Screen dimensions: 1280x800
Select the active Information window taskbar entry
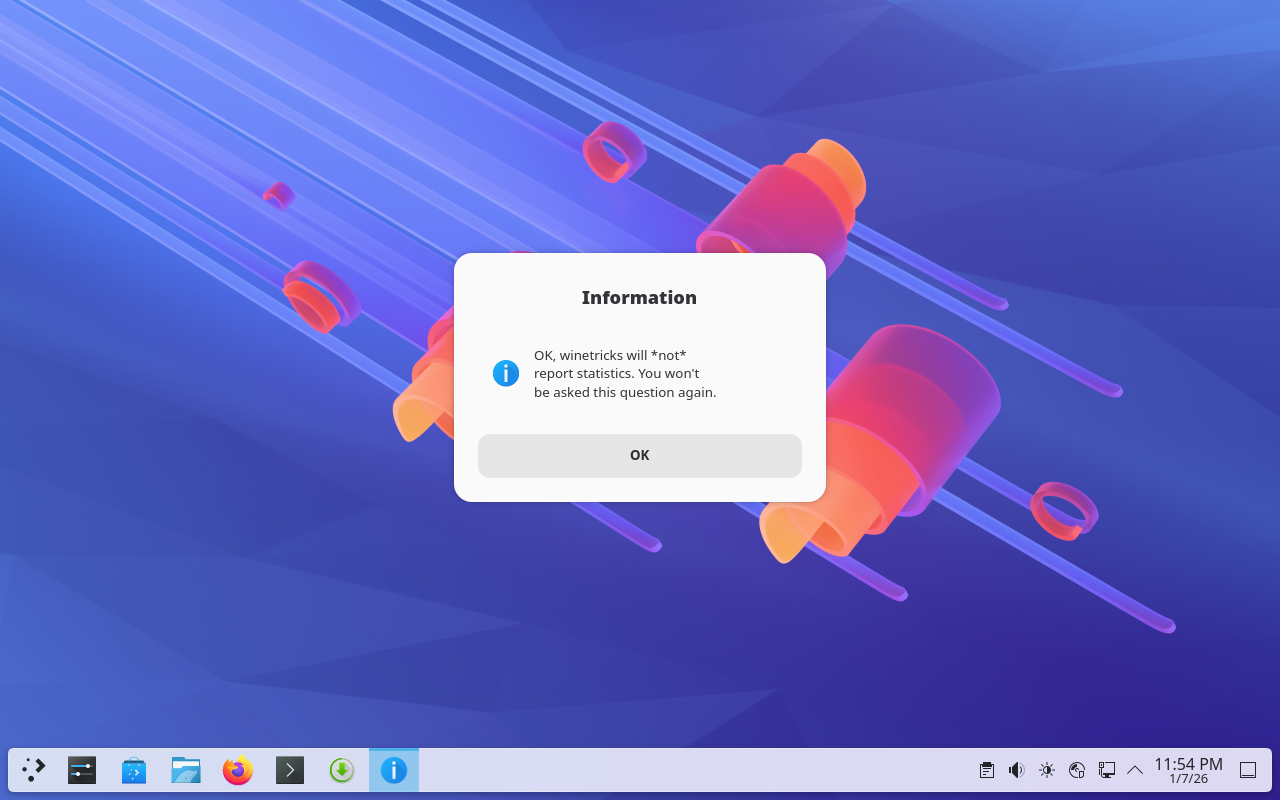[x=394, y=770]
